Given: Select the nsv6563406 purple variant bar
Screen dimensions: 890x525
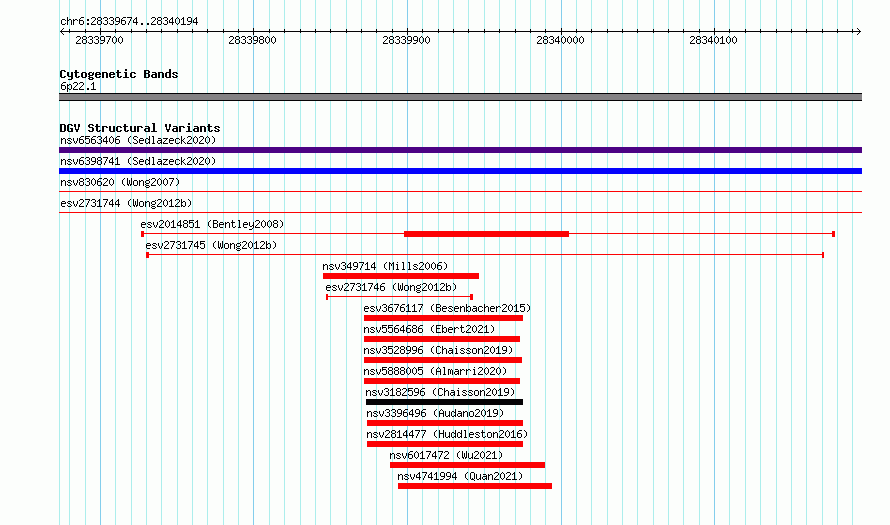Looking at the screenshot, I should point(460,150).
